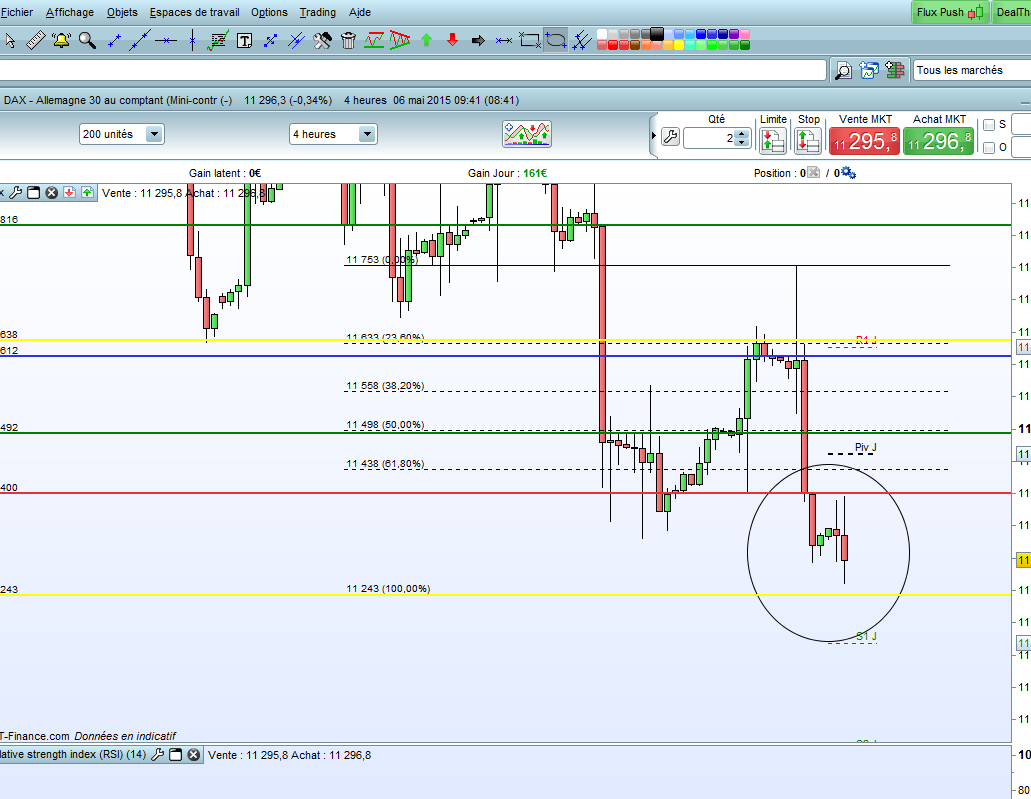Open the RSI indicator wrench settings
Image resolution: width=1031 pixels, height=799 pixels.
click(x=157, y=755)
